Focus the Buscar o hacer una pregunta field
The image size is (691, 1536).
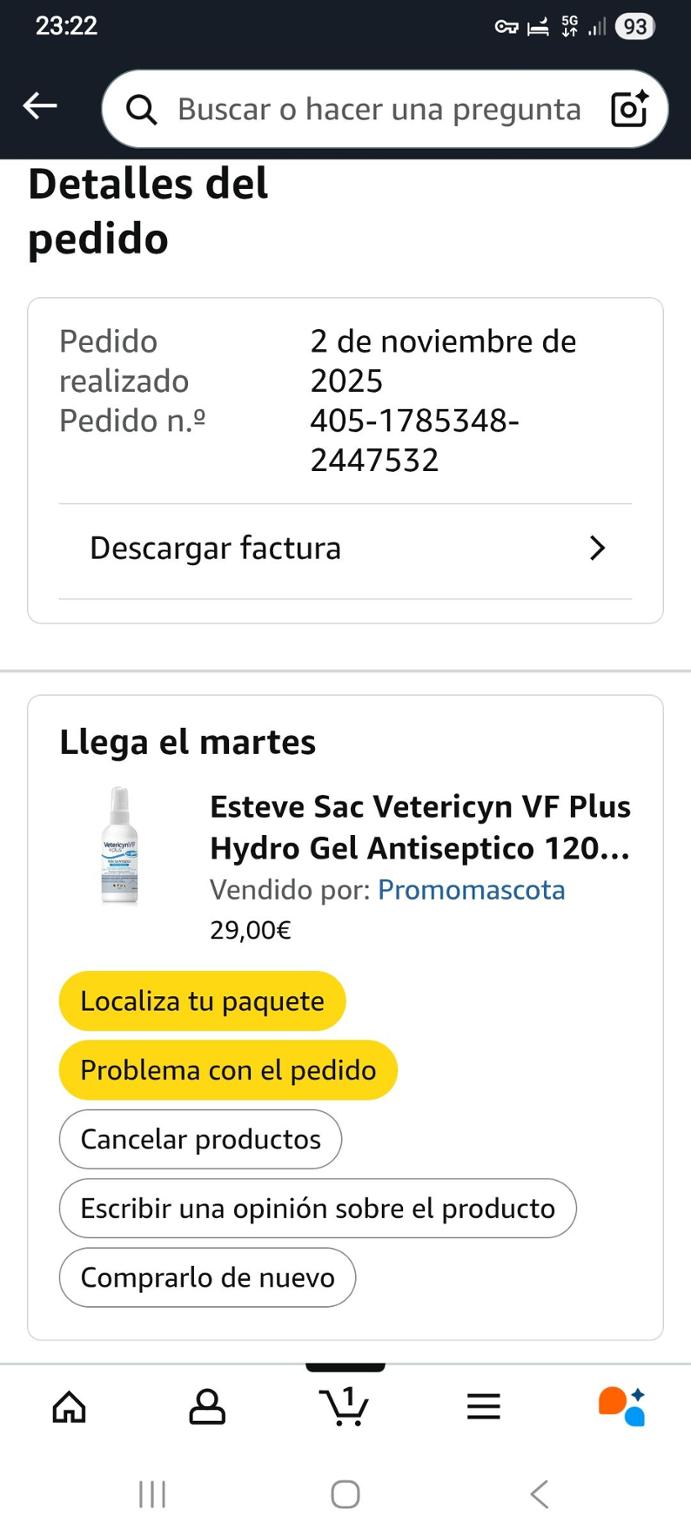pos(378,109)
